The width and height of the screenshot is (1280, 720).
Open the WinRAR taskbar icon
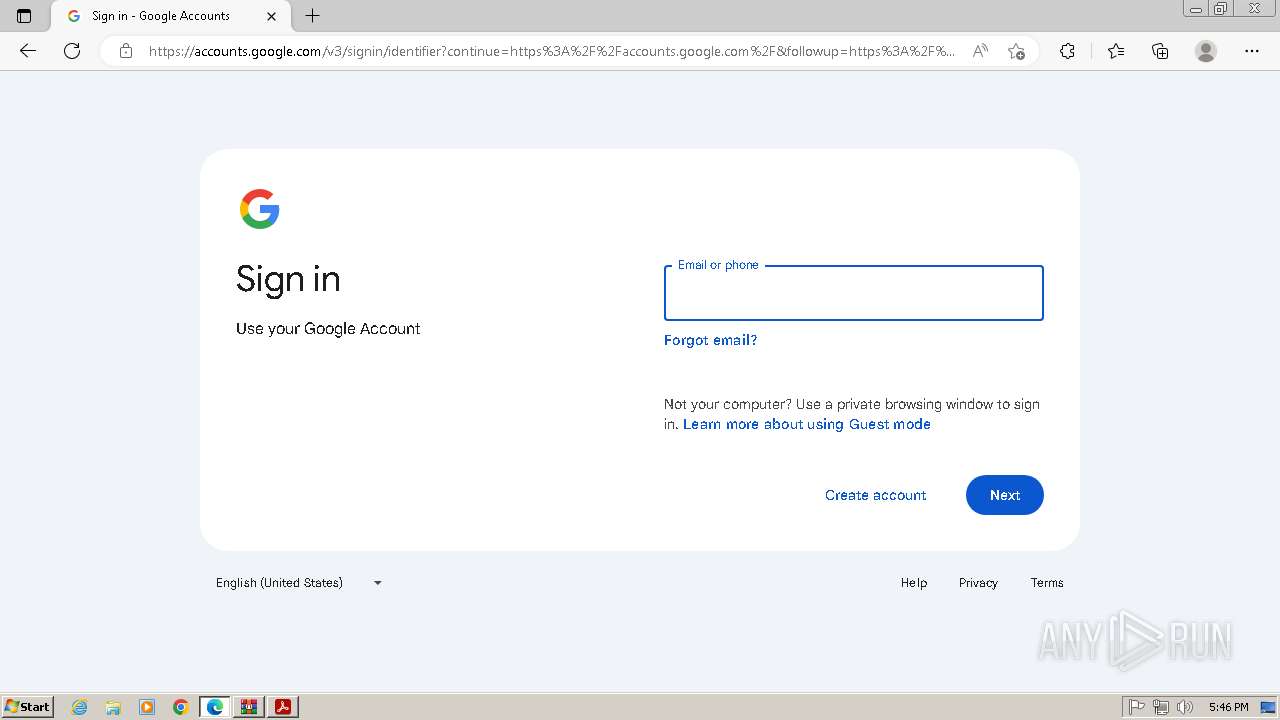pyautogui.click(x=249, y=707)
